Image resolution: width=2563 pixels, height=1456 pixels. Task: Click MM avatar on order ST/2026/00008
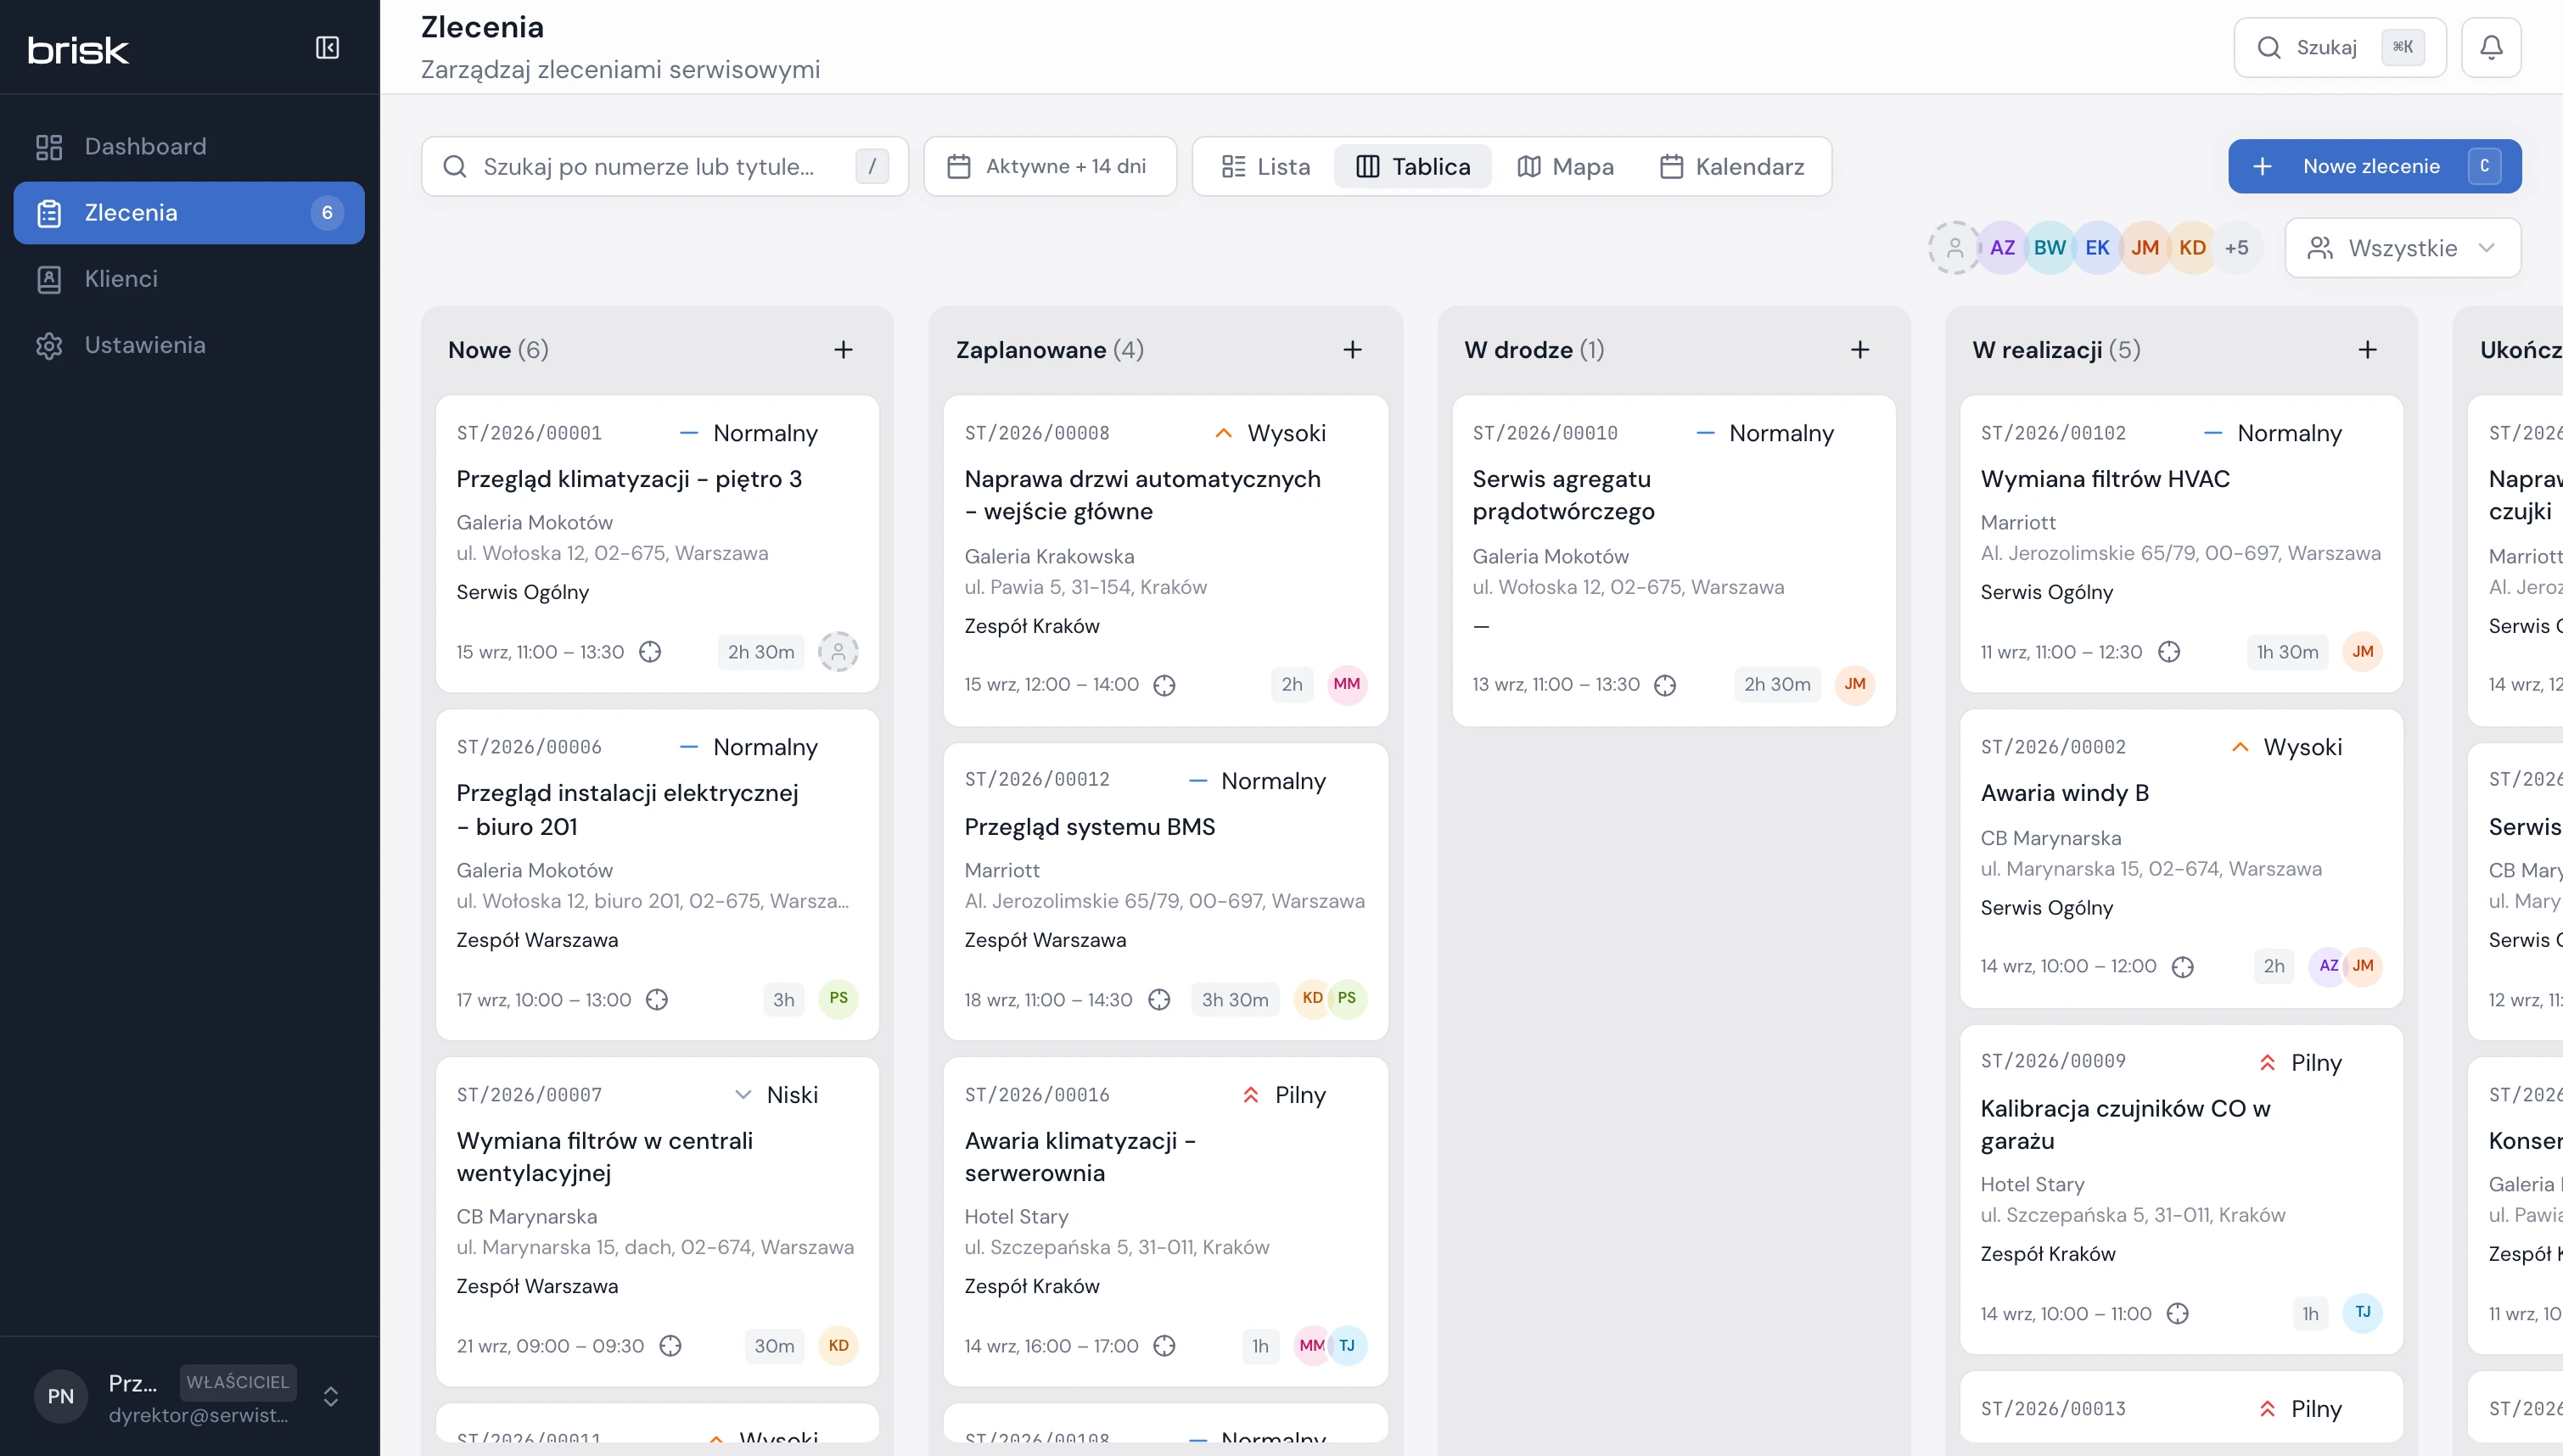tap(1346, 684)
